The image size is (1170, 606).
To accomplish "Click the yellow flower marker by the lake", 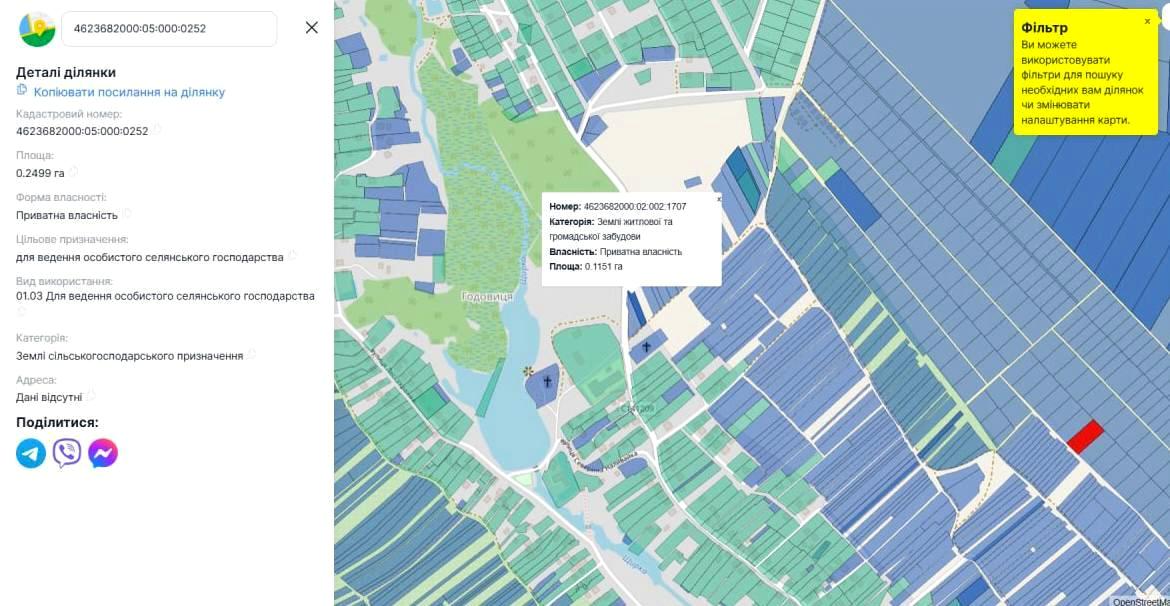I will click(x=528, y=372).
